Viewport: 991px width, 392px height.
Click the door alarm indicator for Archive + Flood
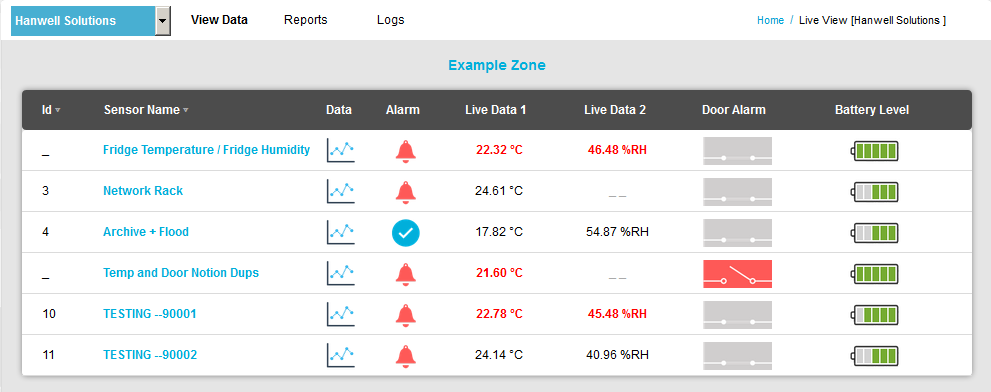(738, 233)
